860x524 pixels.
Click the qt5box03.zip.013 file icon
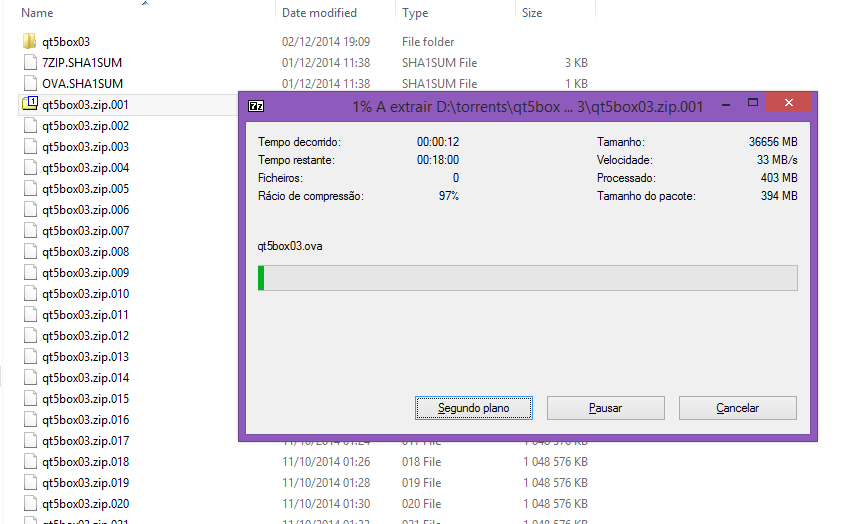[x=30, y=357]
